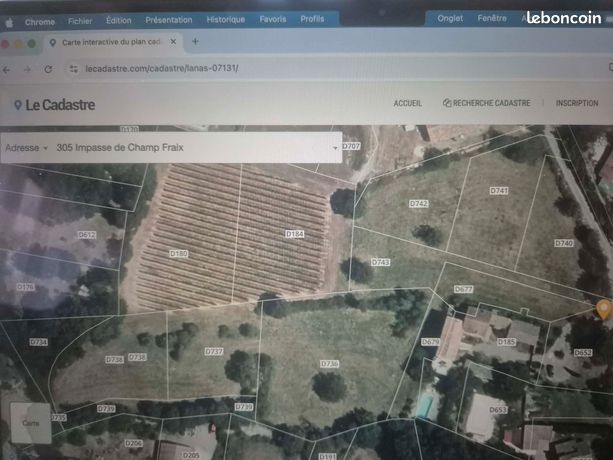Reload the page with the refresh icon

tap(48, 69)
